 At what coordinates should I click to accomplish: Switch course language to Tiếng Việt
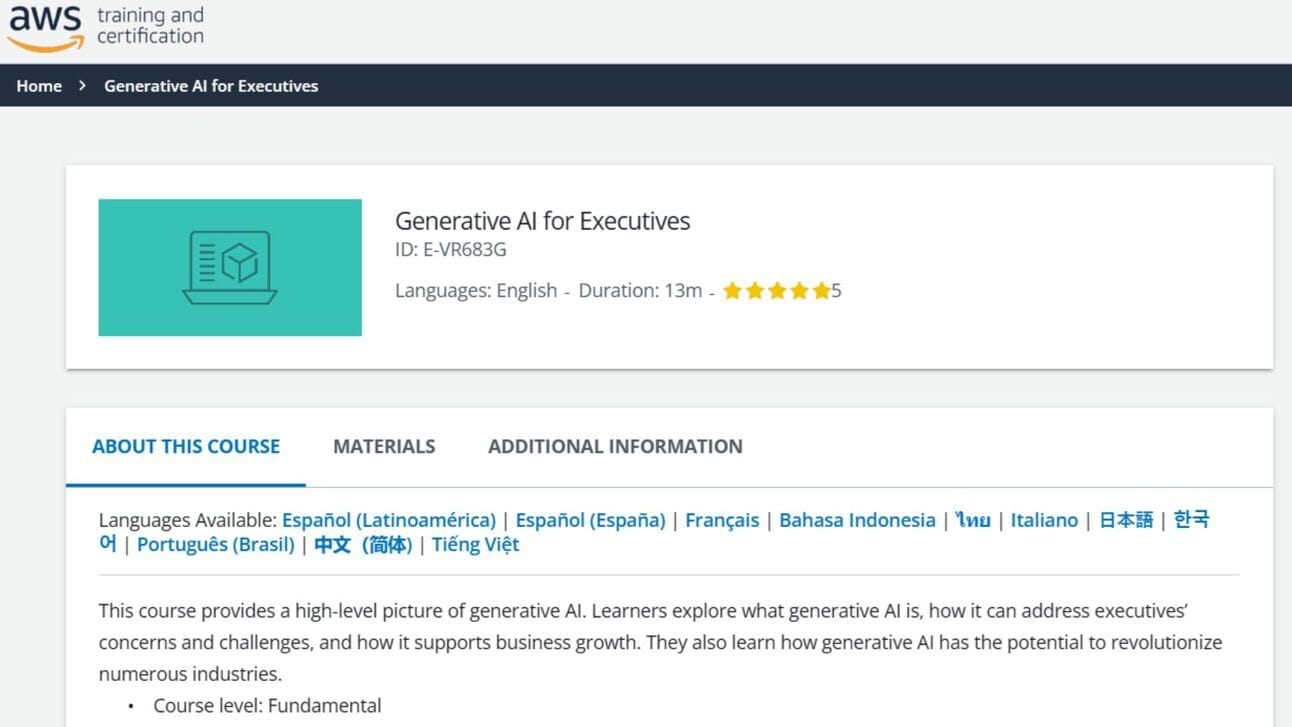click(476, 545)
